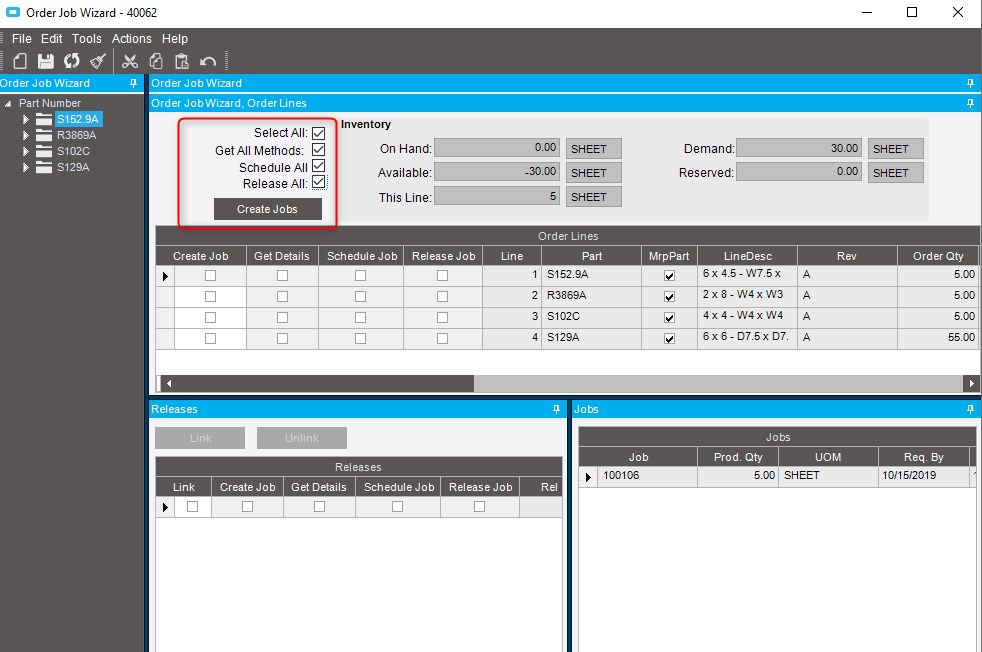Click the On Hand quantity field
This screenshot has height=652, width=982.
(x=497, y=148)
